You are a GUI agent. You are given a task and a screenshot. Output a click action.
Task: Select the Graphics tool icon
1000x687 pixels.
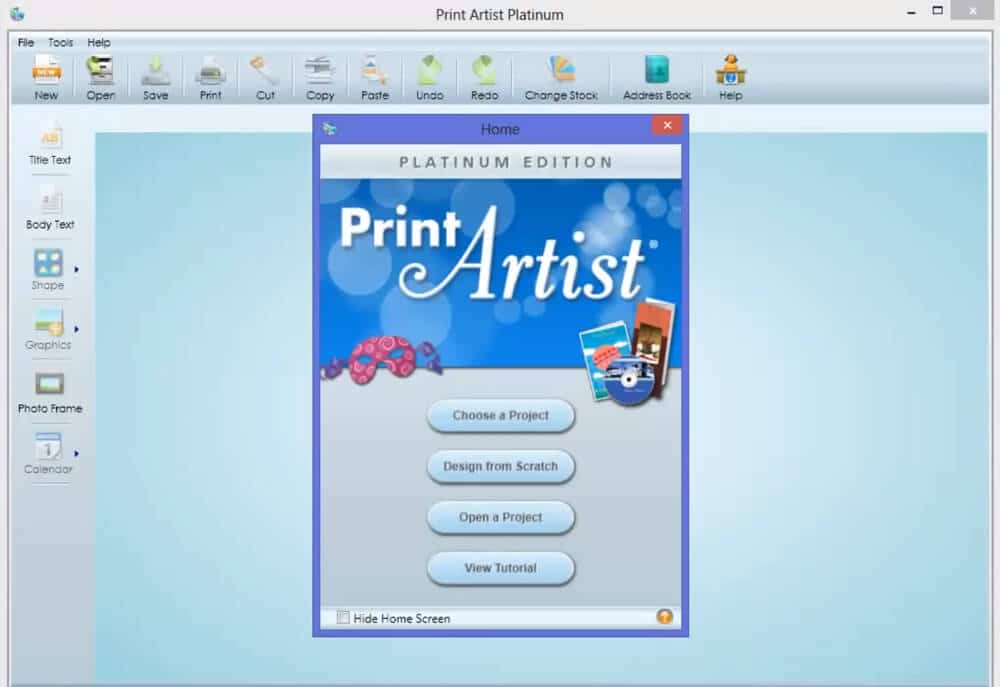click(x=48, y=322)
